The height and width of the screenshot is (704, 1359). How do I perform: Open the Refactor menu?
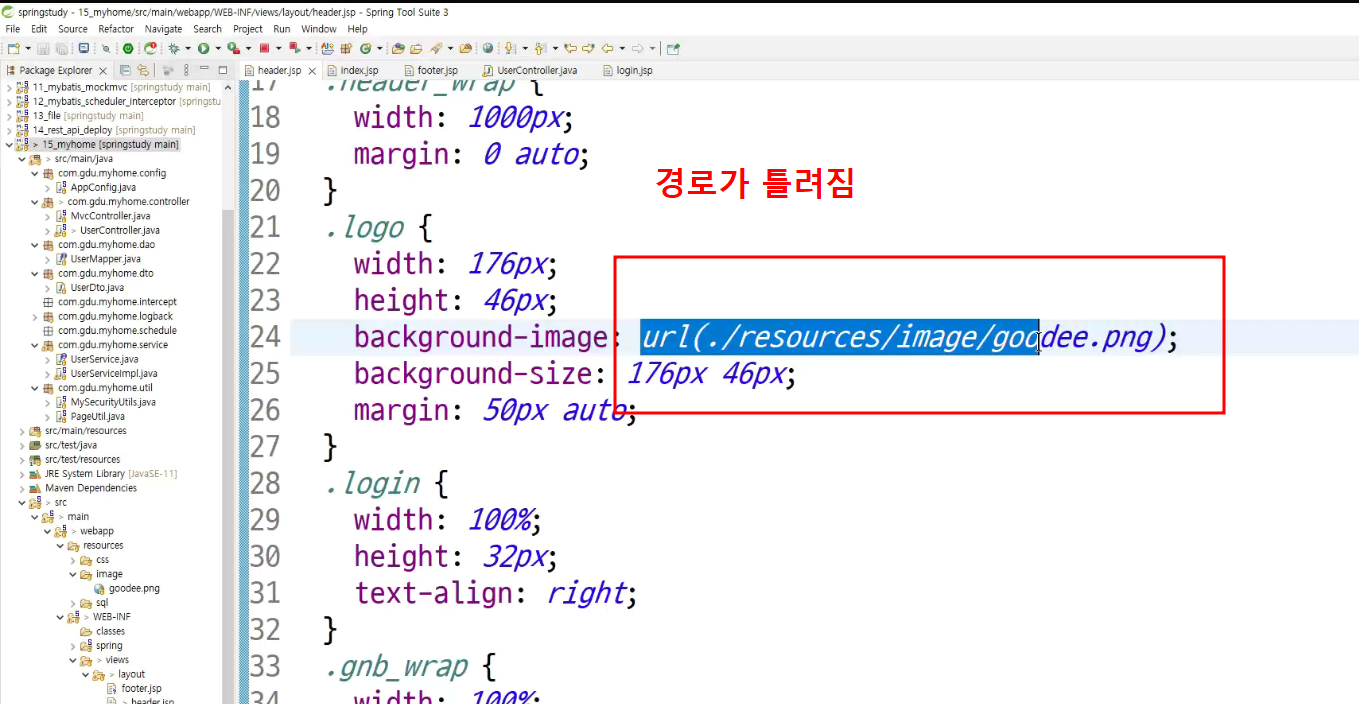pos(116,29)
